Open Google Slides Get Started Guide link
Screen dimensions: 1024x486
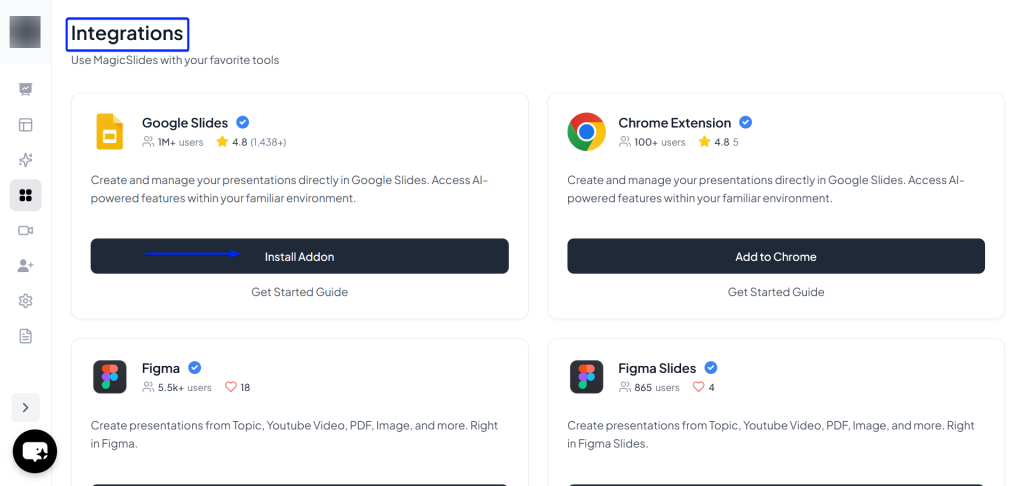coord(299,292)
